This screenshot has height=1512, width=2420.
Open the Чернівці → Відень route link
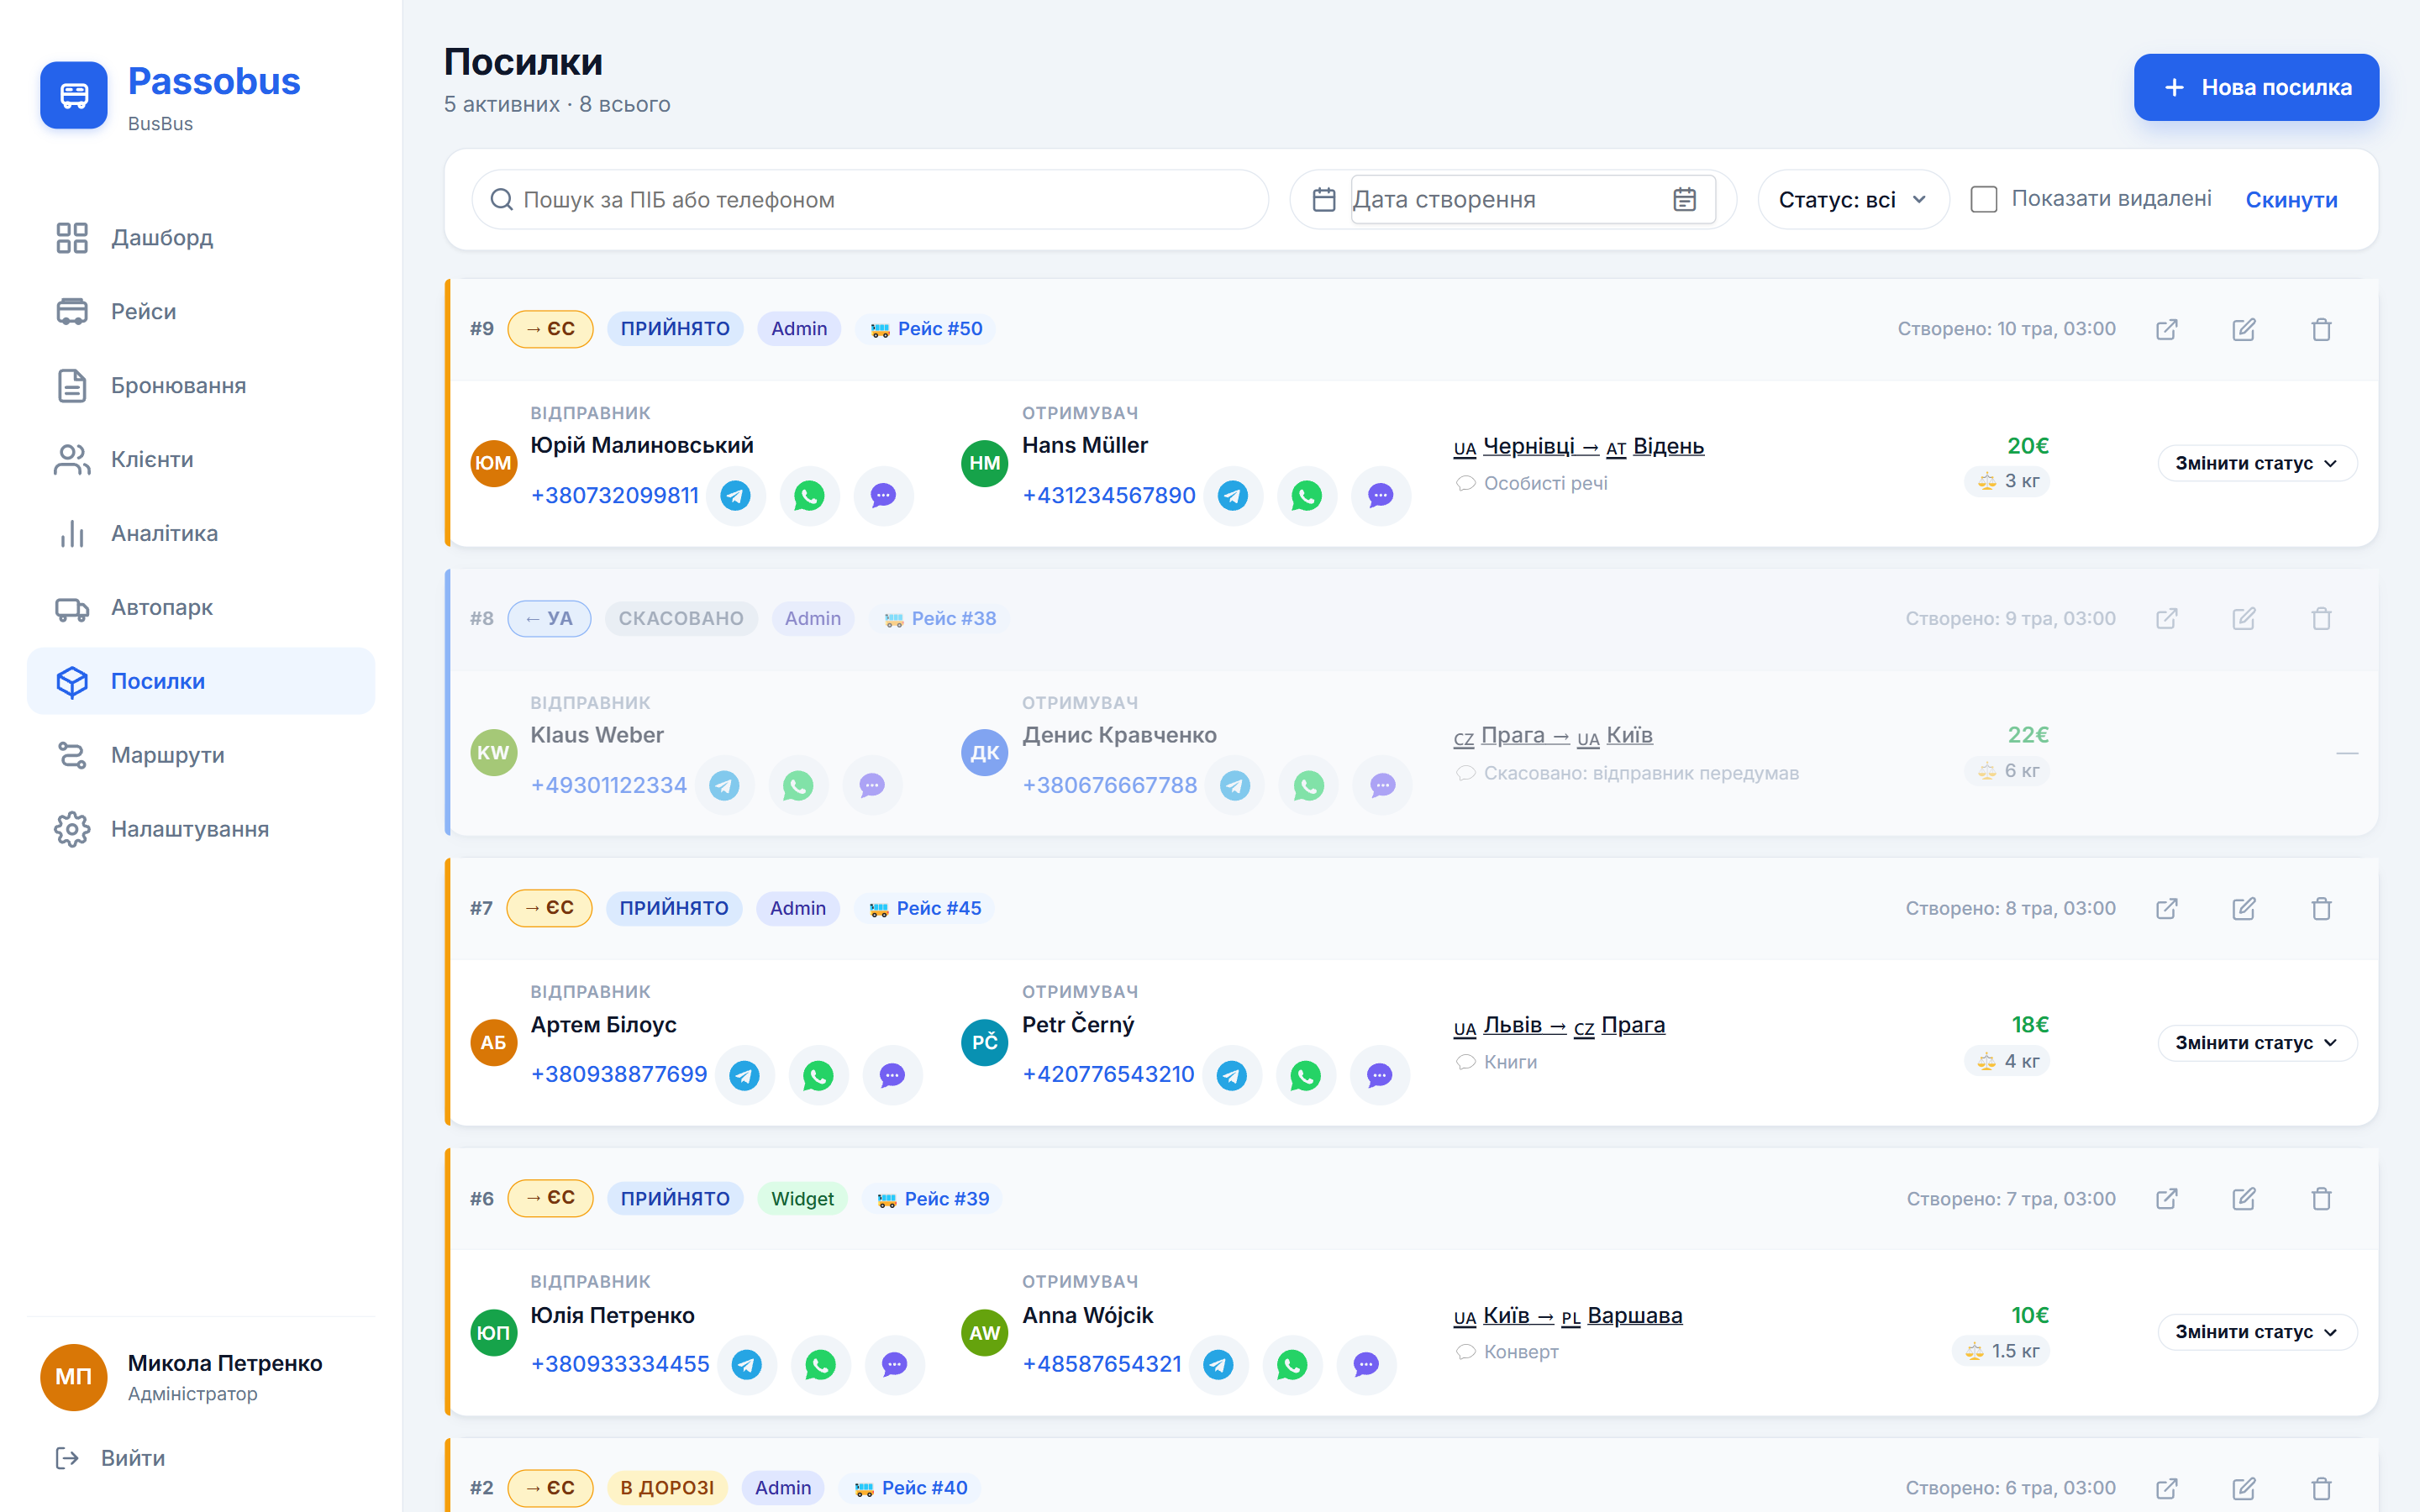[x=1579, y=446]
